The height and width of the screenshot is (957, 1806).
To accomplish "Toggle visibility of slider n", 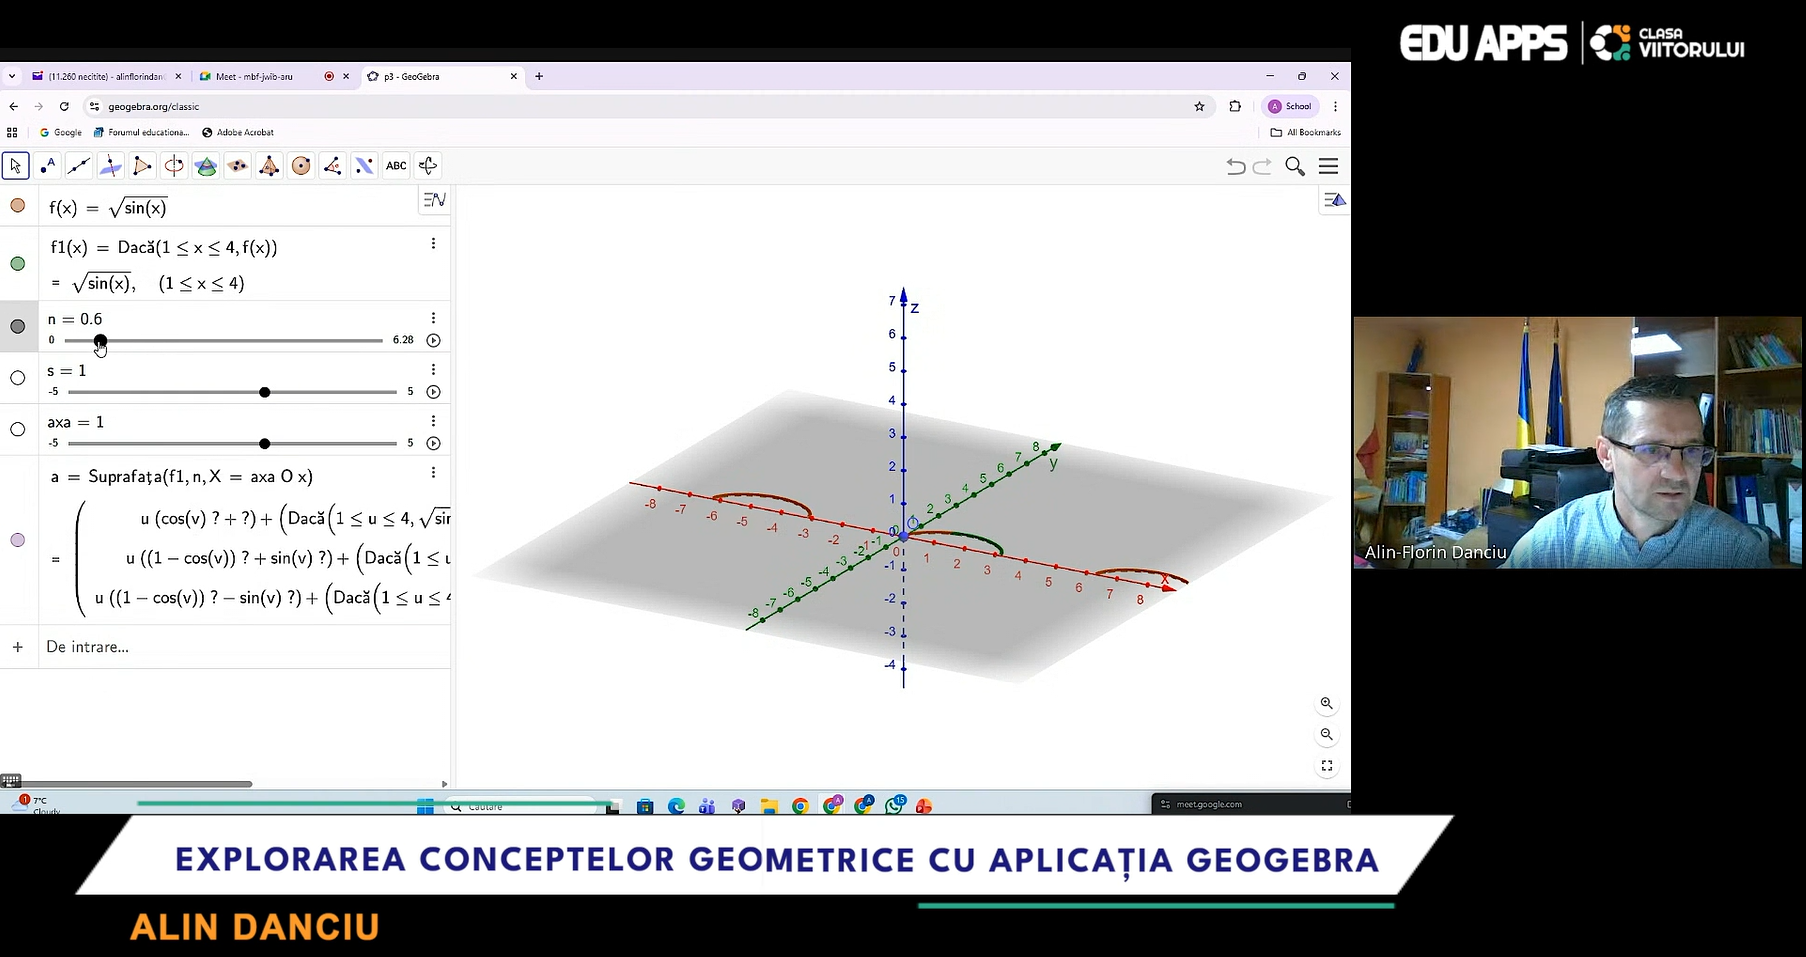I will pyautogui.click(x=18, y=326).
